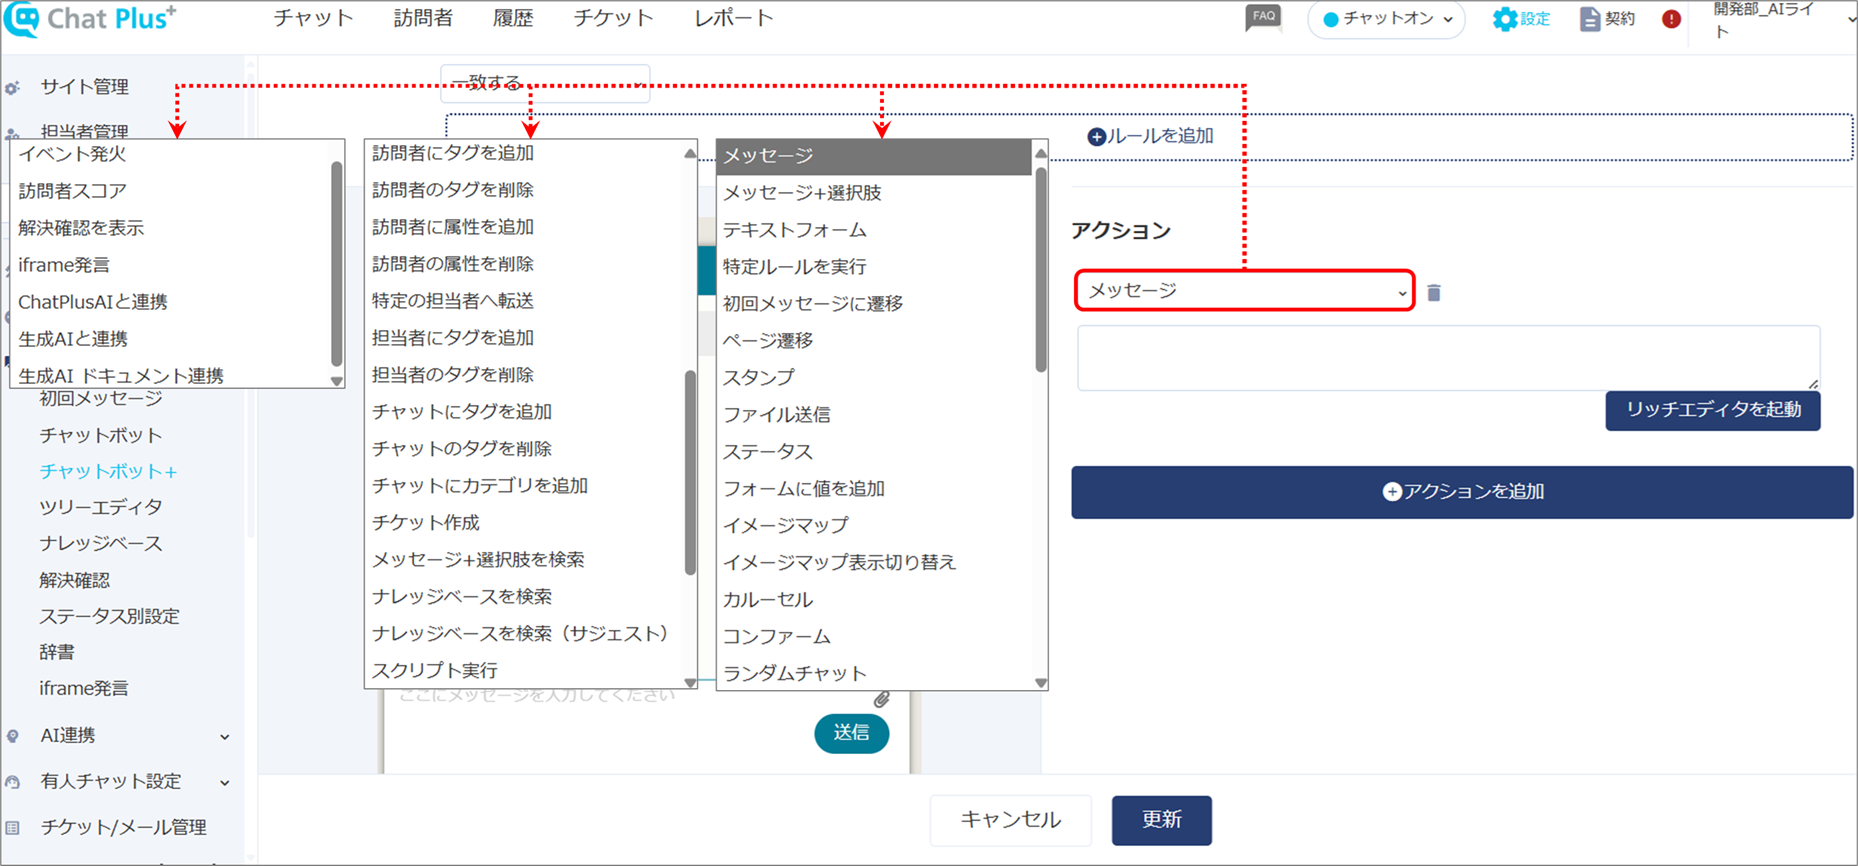
Task: Open the レポート top menu
Action: (733, 18)
